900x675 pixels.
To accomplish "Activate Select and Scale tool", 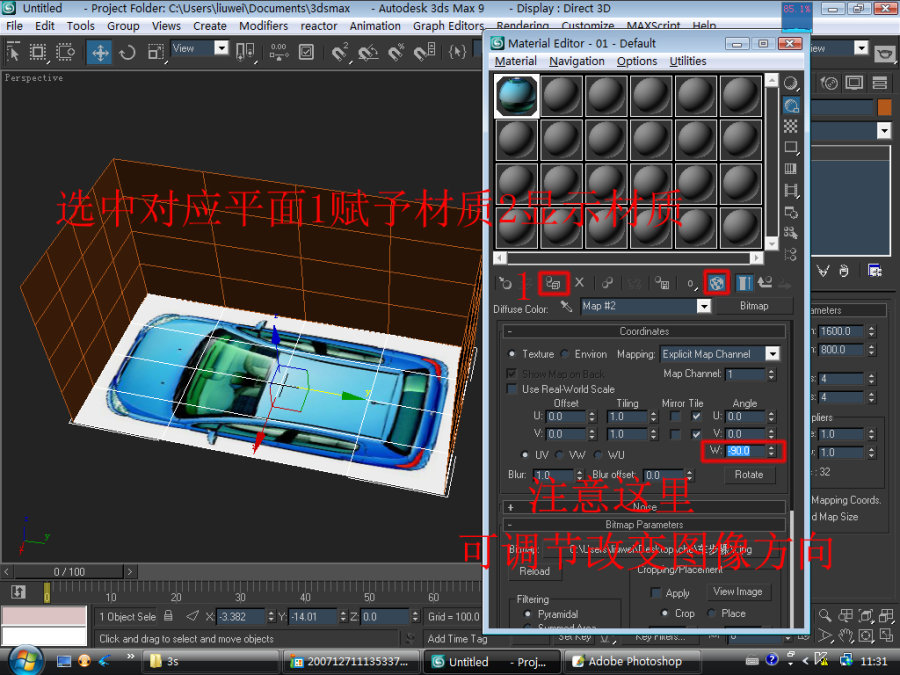I will pyautogui.click(x=156, y=53).
